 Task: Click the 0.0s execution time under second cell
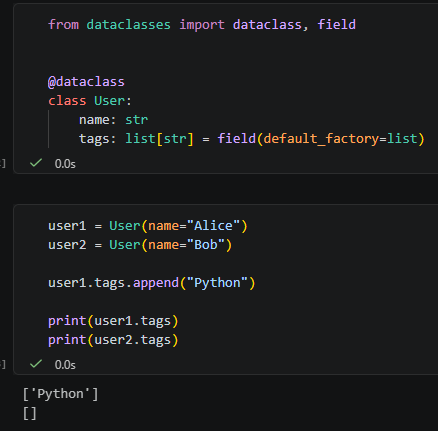[x=65, y=365]
